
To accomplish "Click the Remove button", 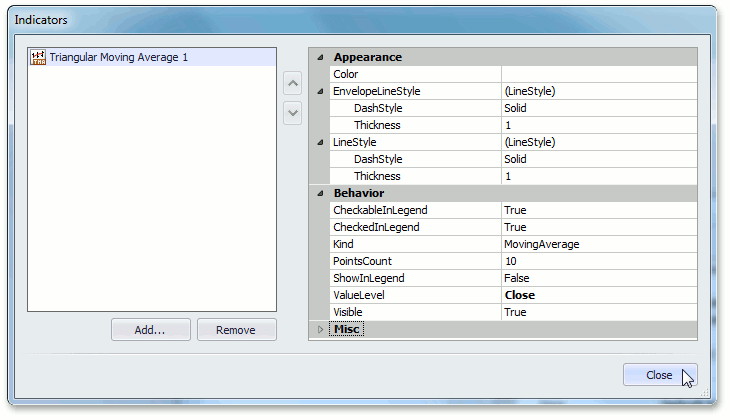I will click(x=237, y=330).
